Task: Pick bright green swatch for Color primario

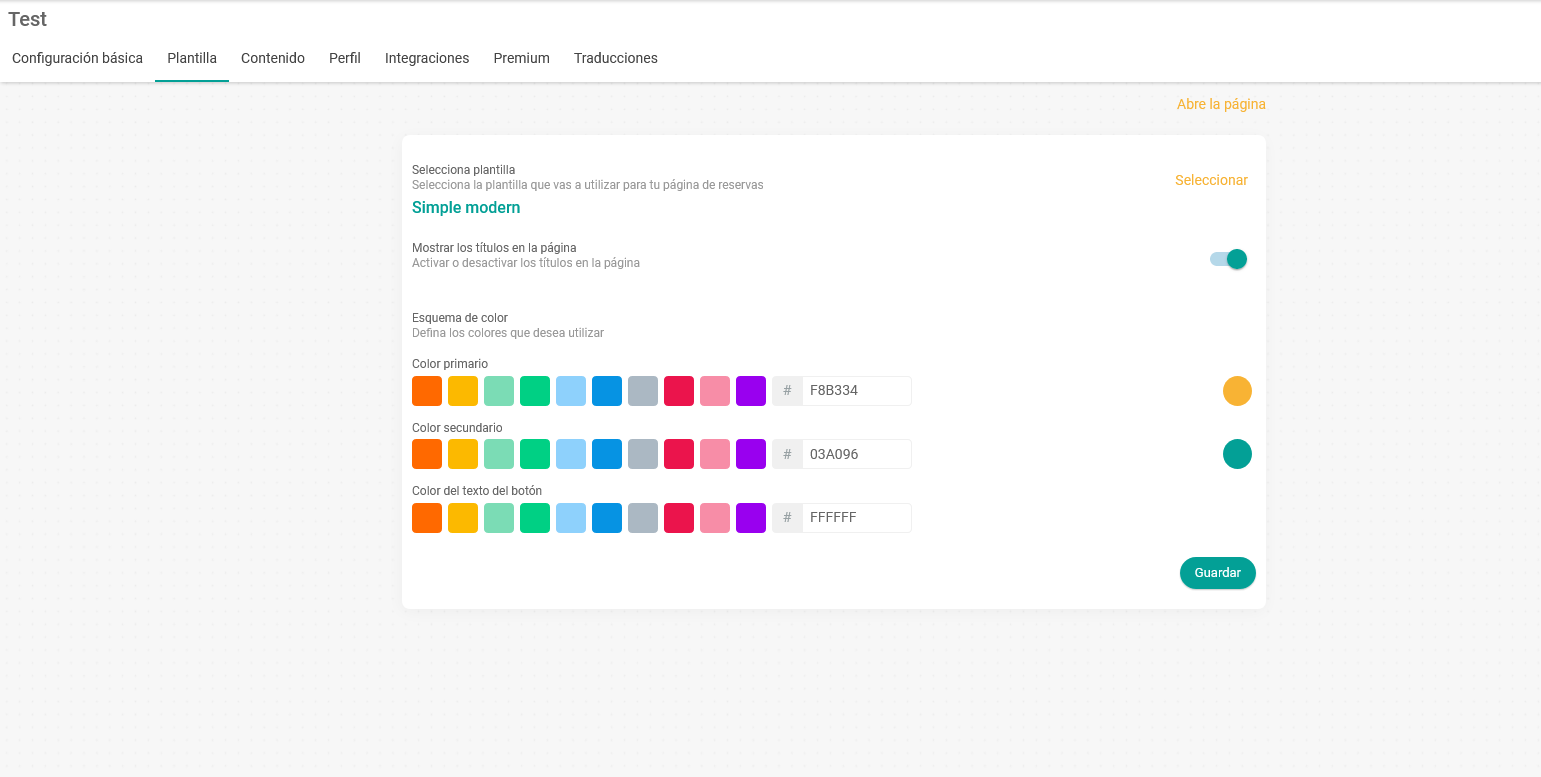Action: point(535,391)
